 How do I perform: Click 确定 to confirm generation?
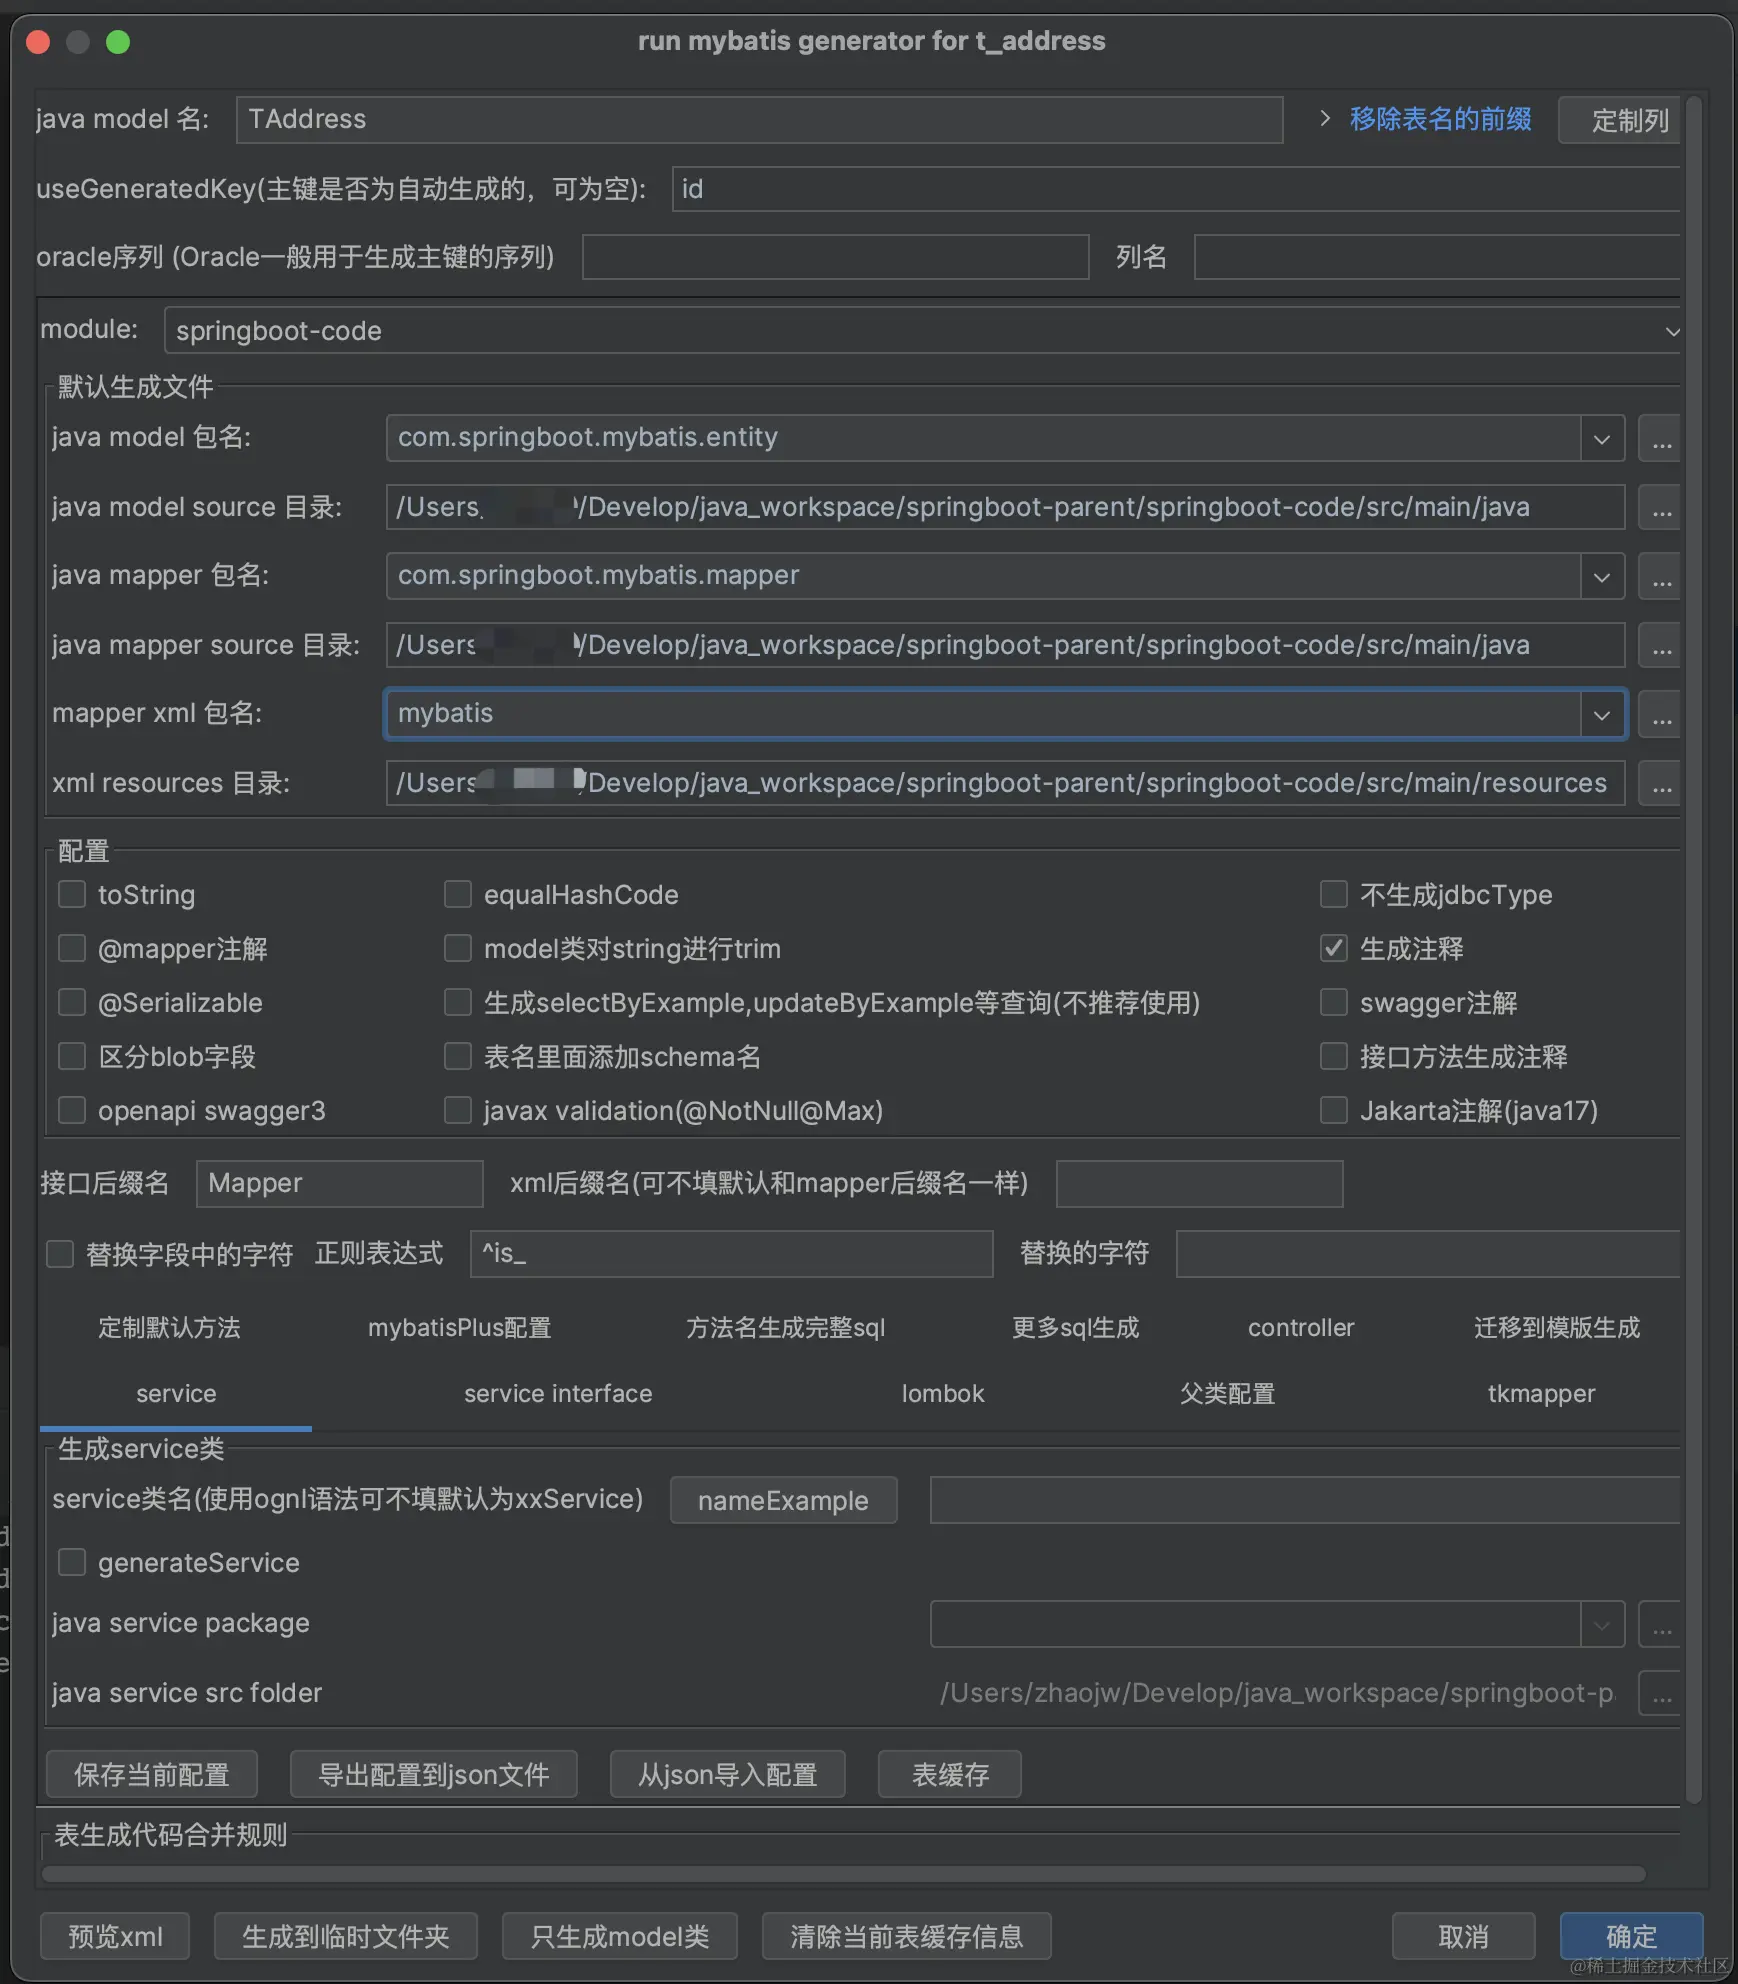[1631, 1937]
